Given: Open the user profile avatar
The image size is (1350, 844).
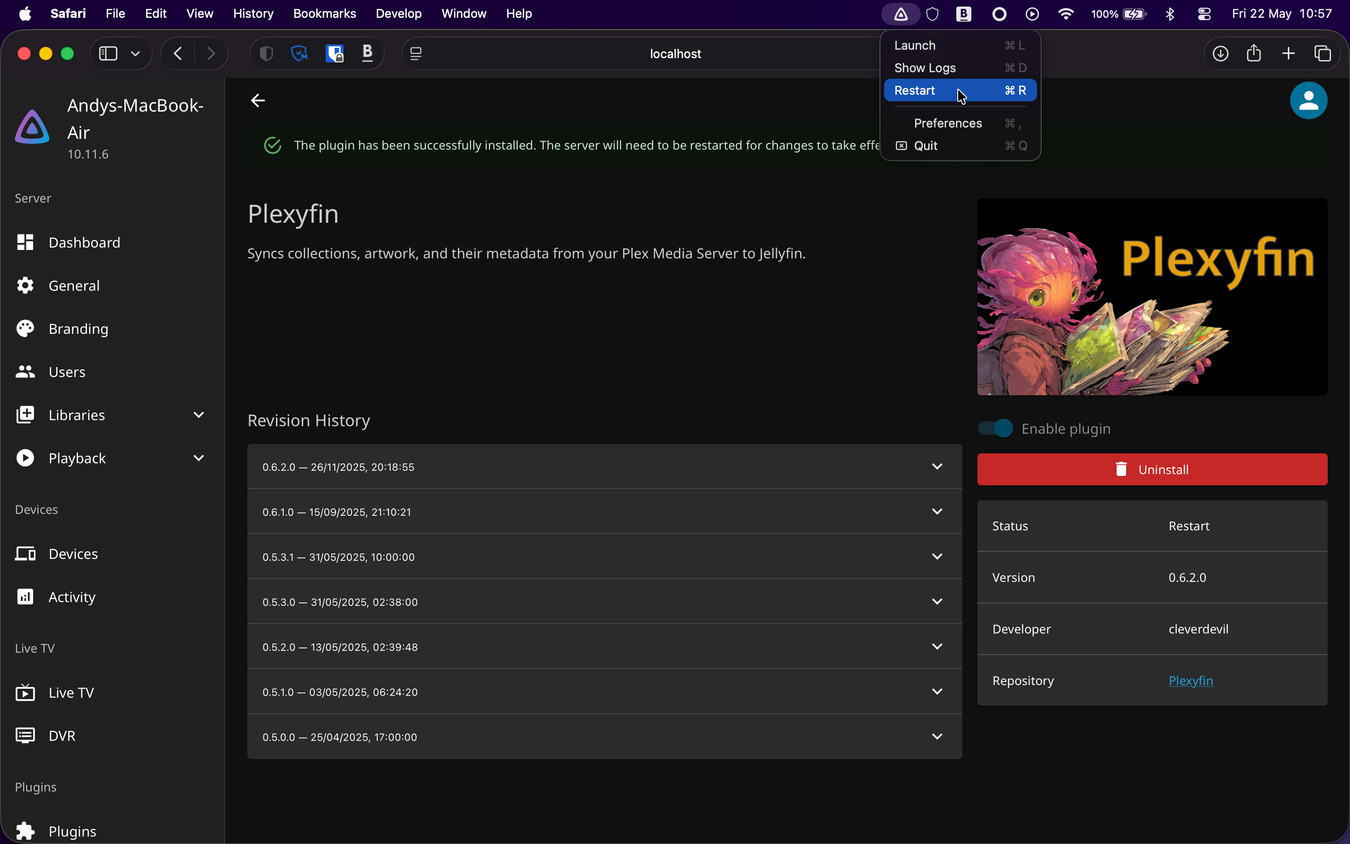Looking at the screenshot, I should click(1308, 100).
